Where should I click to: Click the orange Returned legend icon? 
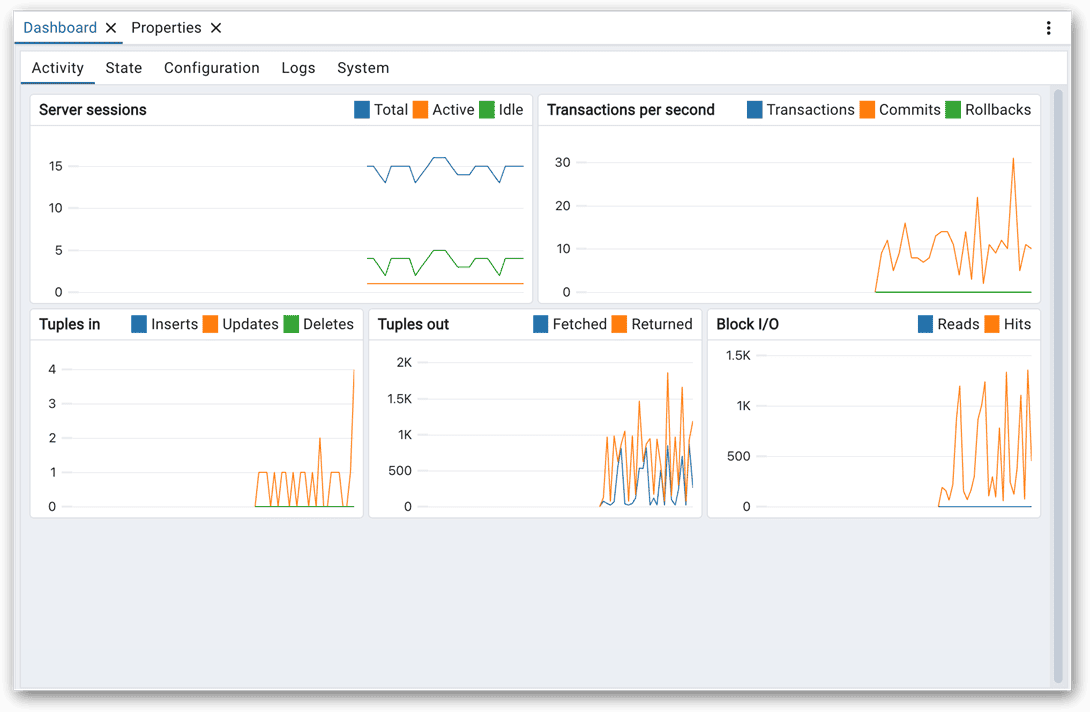(621, 323)
